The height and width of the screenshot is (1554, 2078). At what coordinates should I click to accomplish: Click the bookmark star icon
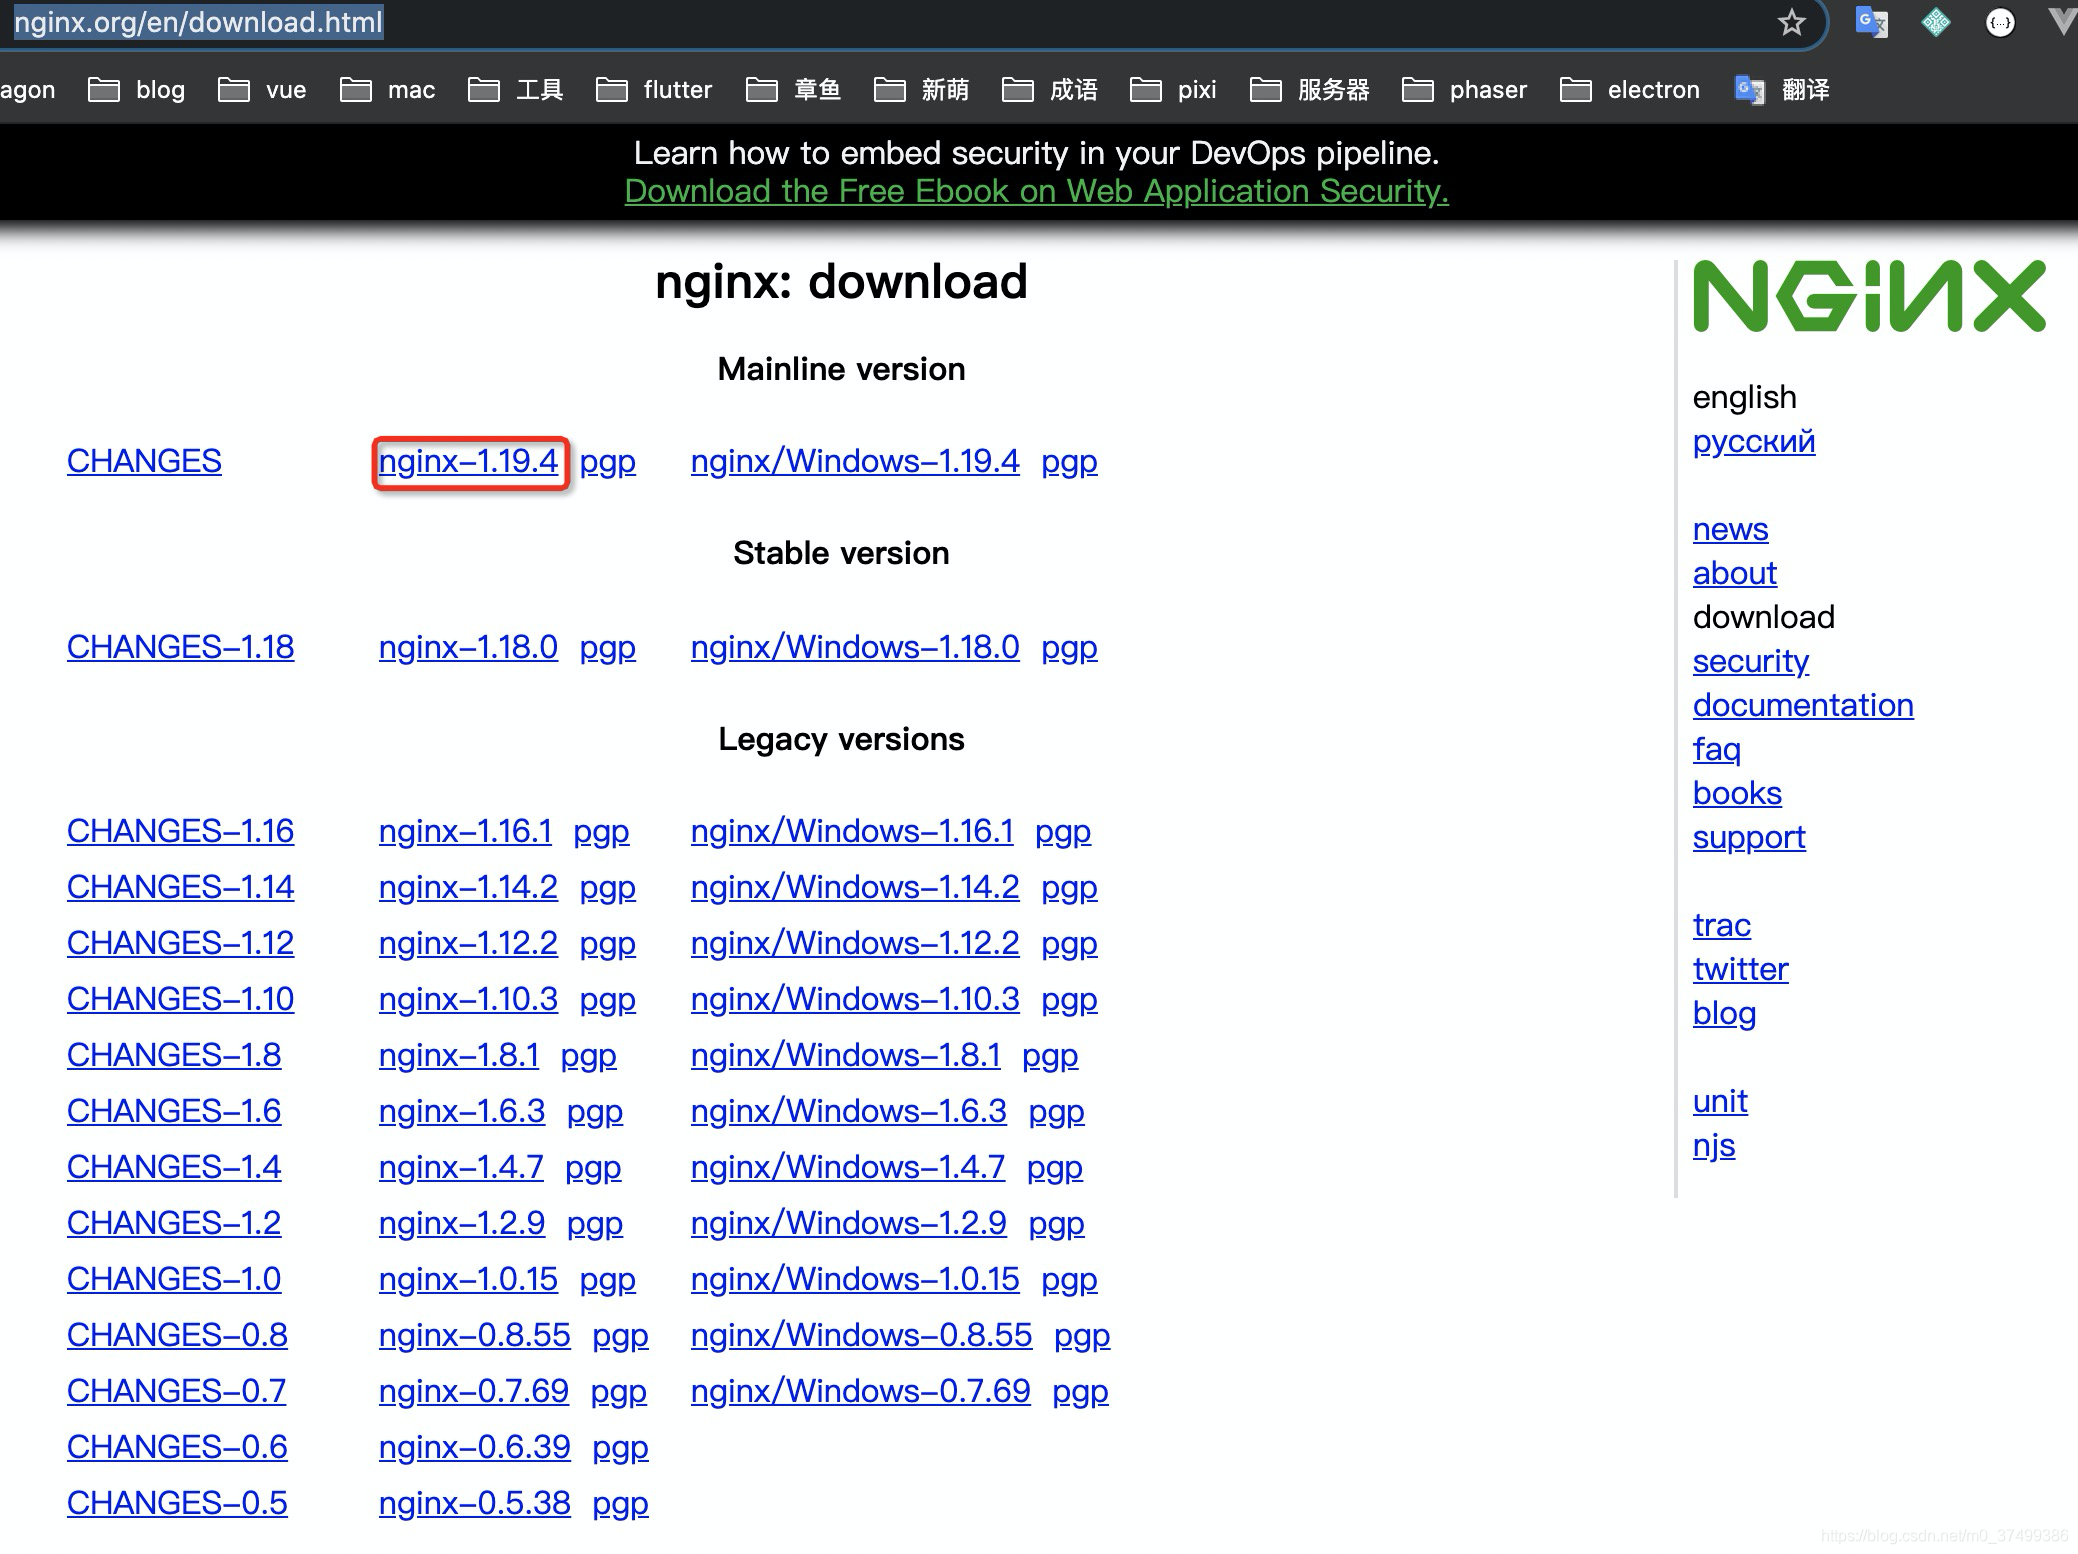click(1790, 23)
